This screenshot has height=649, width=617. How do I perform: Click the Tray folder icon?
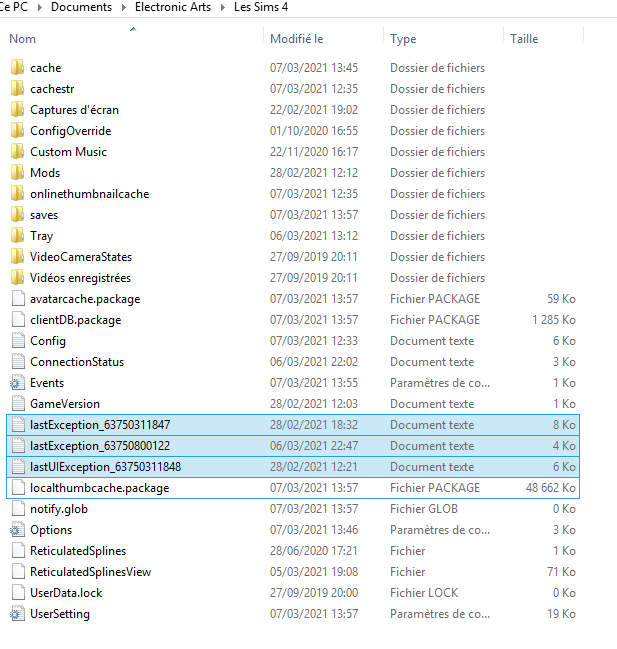point(16,236)
